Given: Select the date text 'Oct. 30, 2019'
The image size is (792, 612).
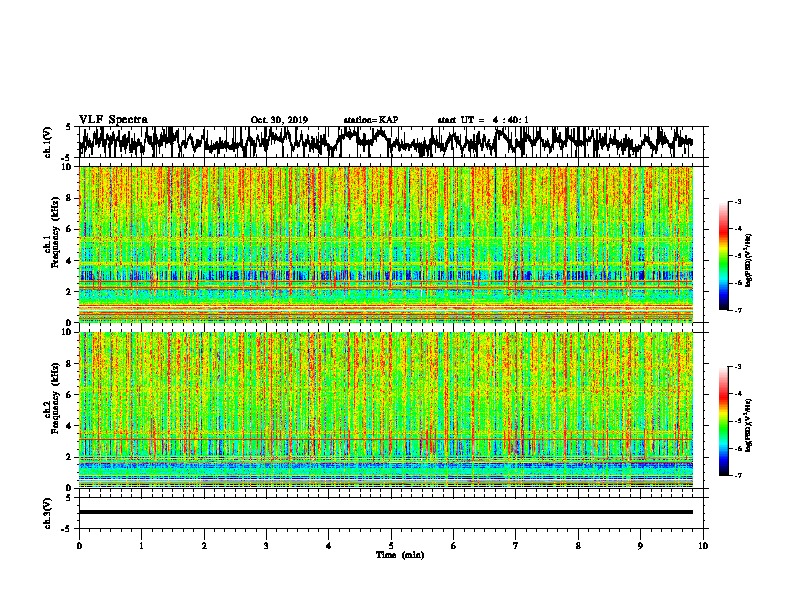Looking at the screenshot, I should (x=279, y=120).
